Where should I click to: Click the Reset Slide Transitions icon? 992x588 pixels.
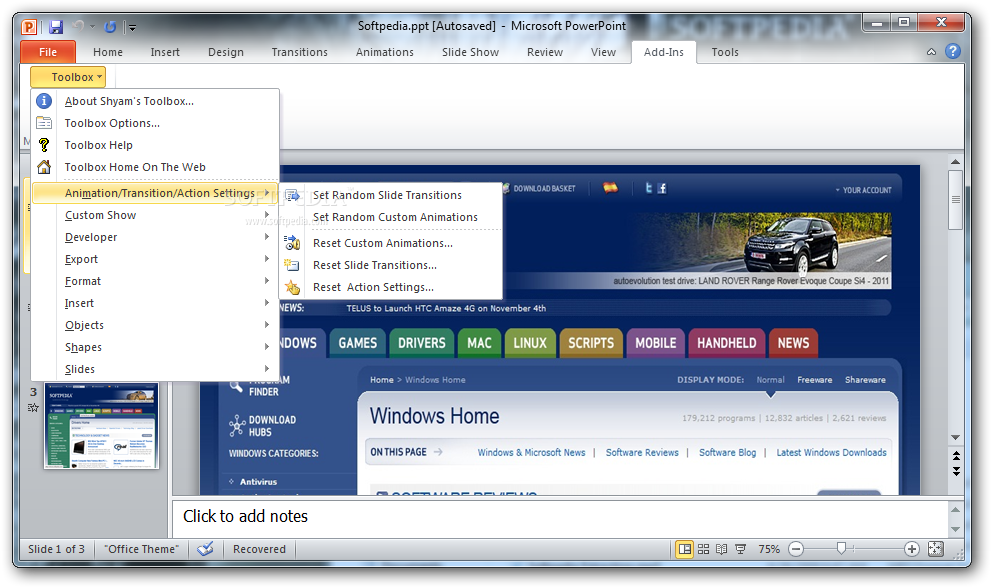pos(292,265)
